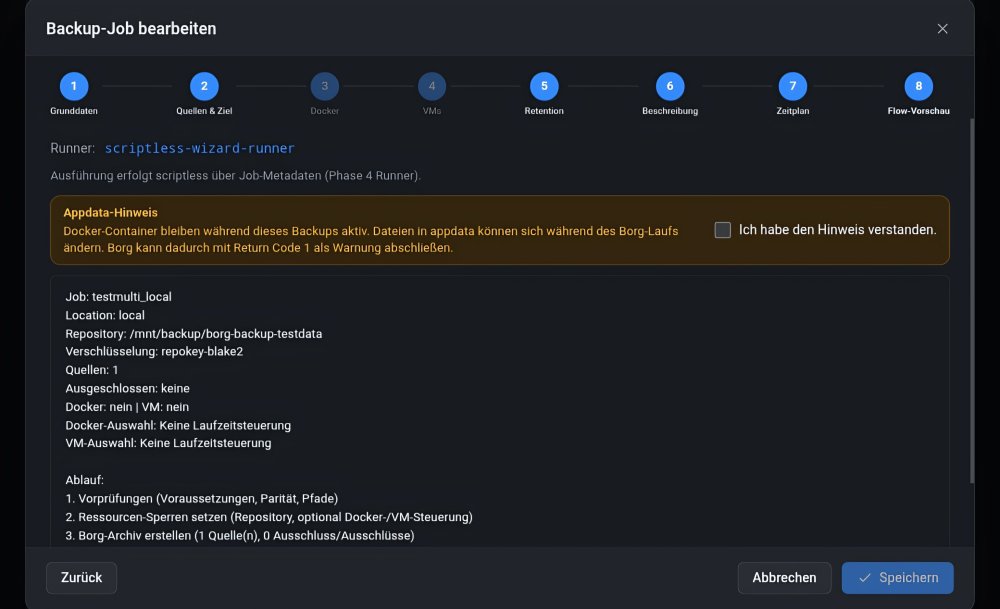Screen dimensions: 1000x609
Task: Click the 'Job: testmulti_local' line
Action: coord(118,297)
